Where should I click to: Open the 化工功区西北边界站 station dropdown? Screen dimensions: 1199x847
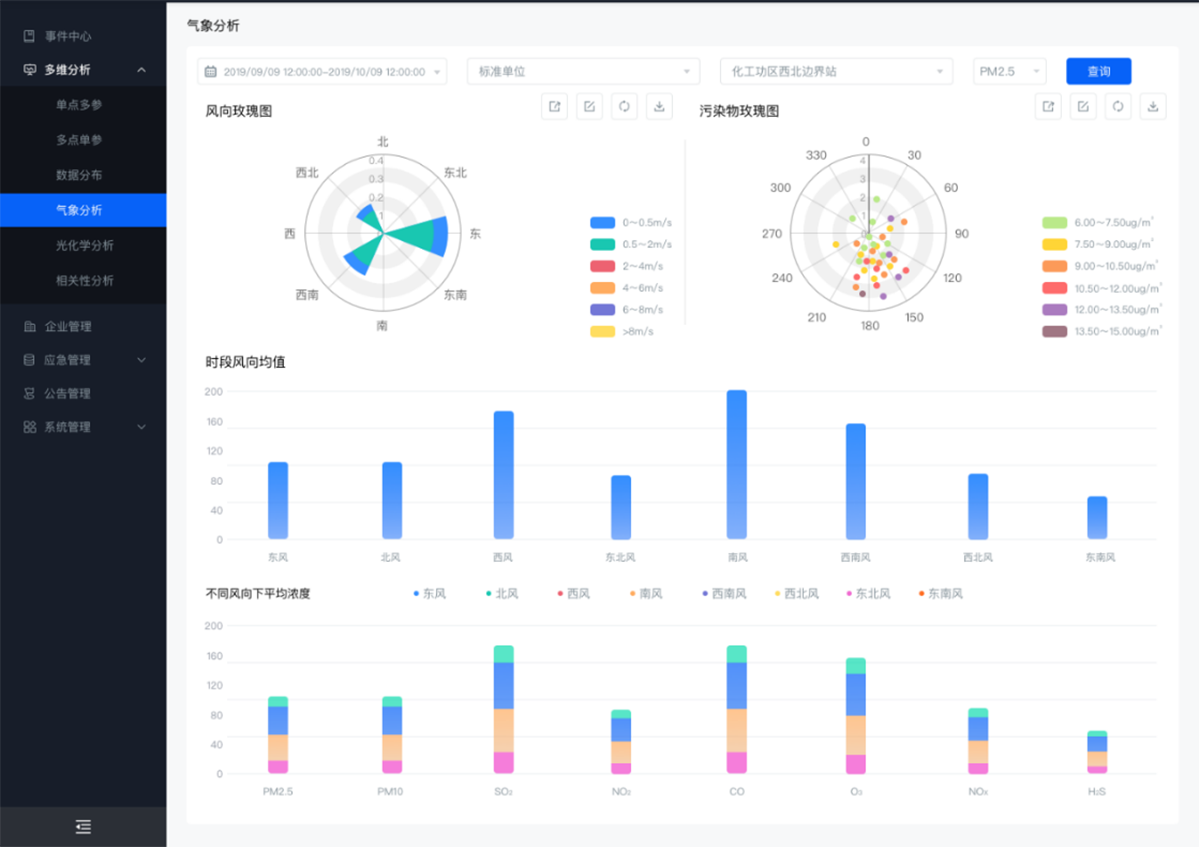pos(836,72)
